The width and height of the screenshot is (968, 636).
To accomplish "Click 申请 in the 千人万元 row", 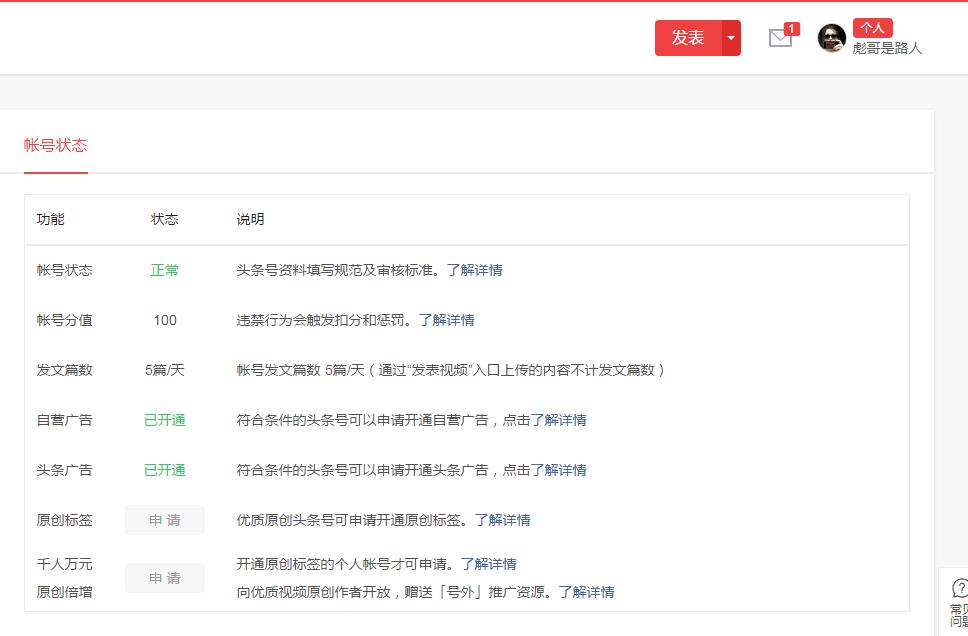I will tap(164, 578).
